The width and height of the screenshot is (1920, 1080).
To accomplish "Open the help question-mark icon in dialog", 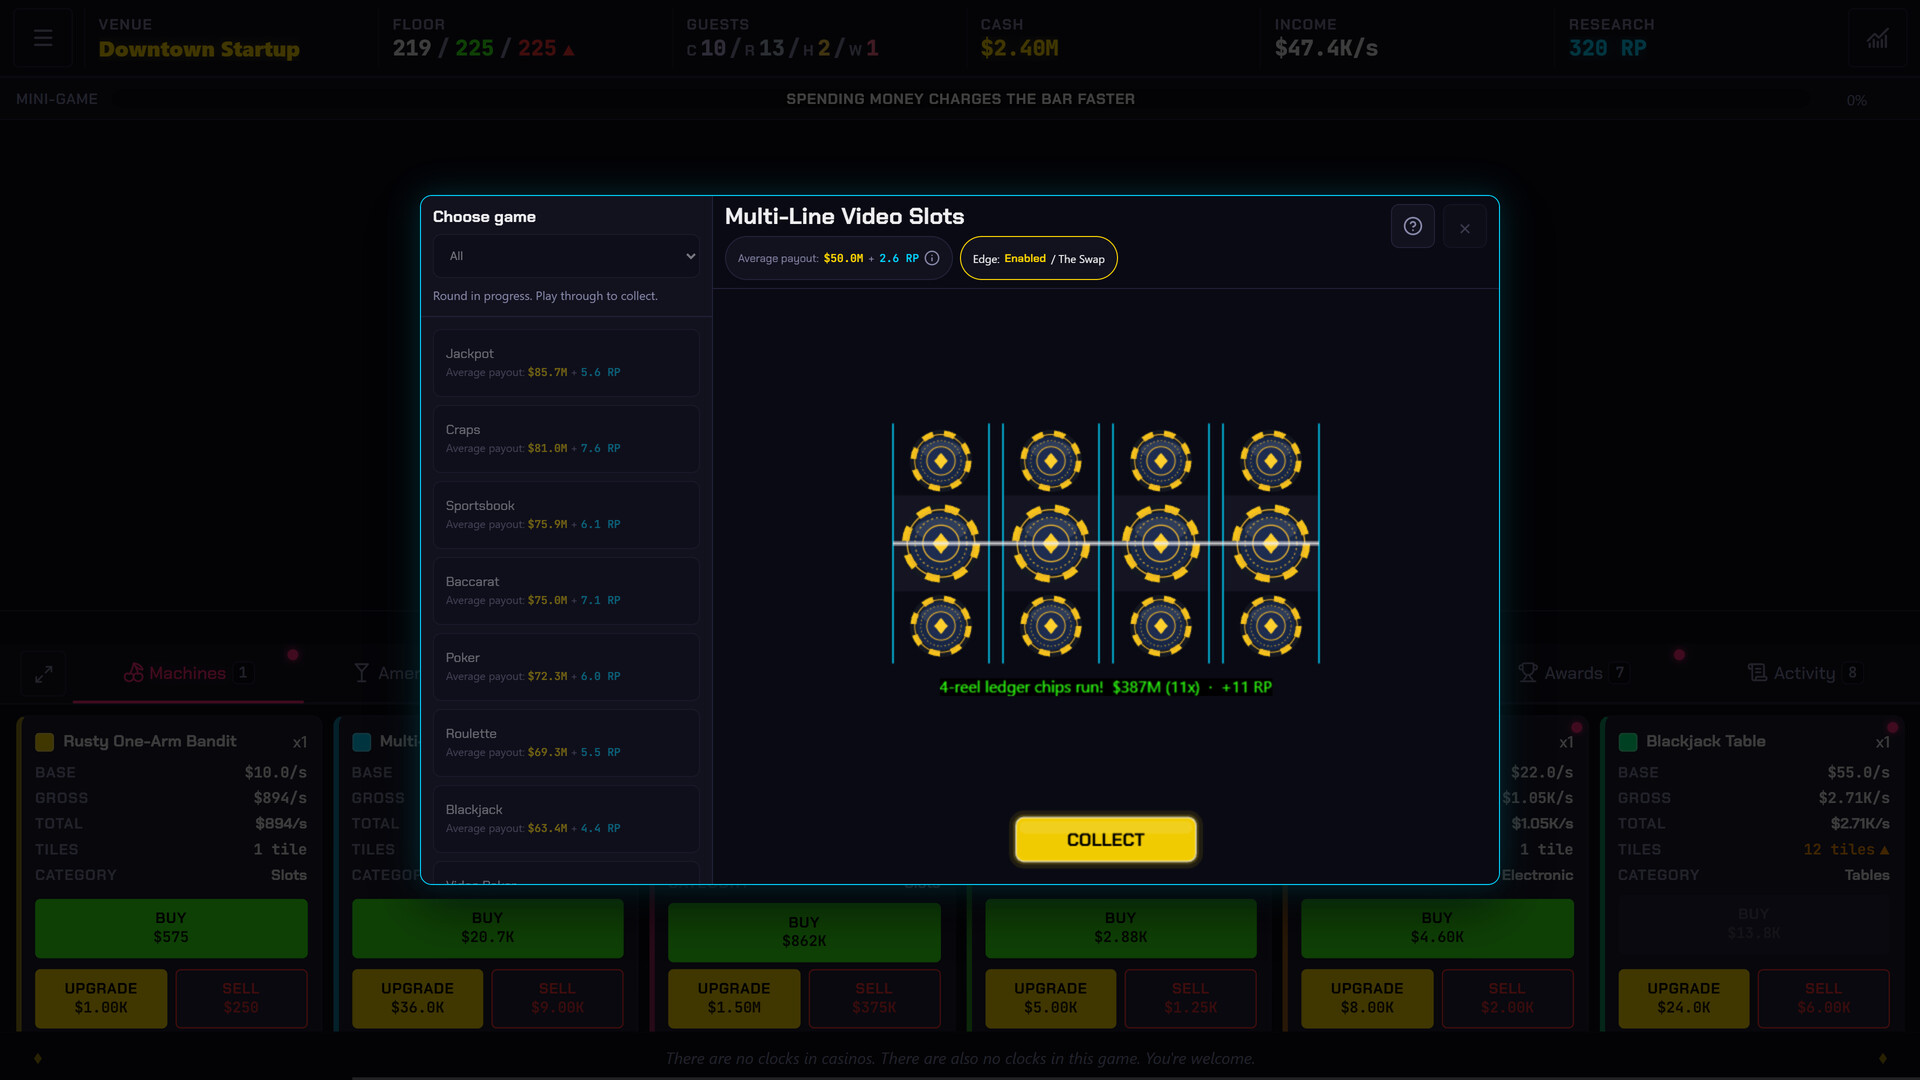I will 1412,226.
